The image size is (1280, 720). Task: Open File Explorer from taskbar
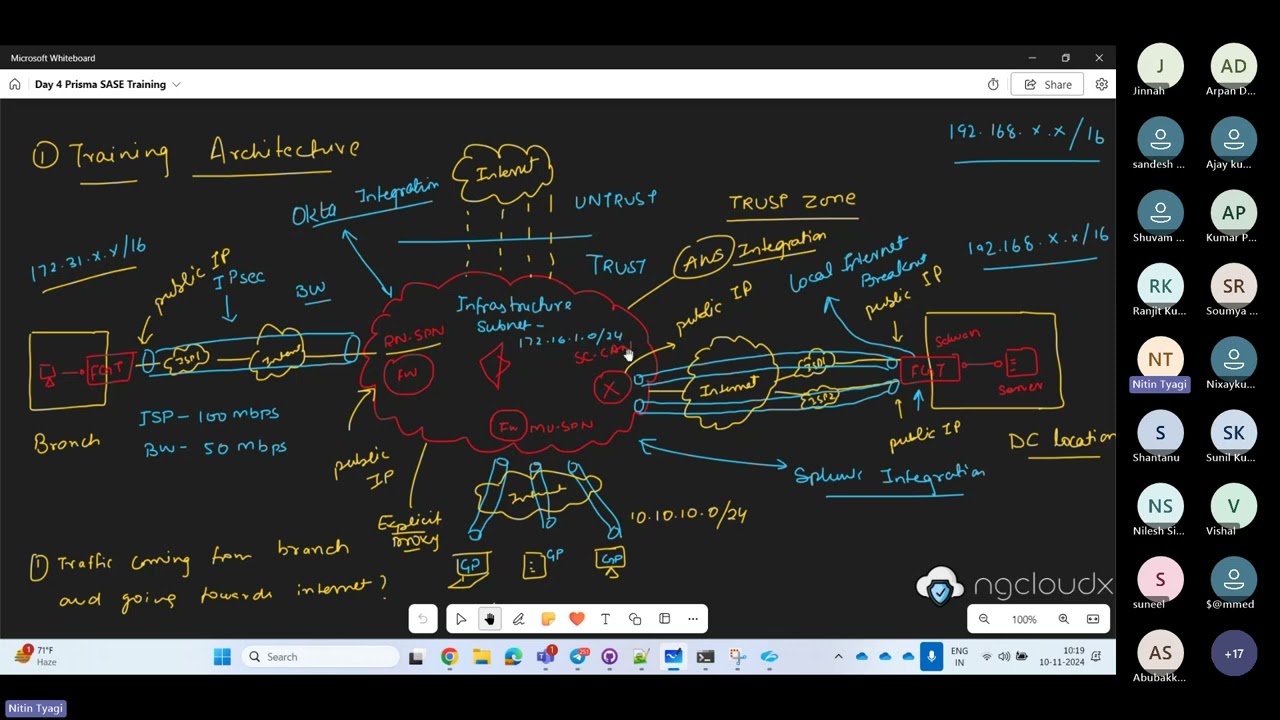click(x=481, y=657)
